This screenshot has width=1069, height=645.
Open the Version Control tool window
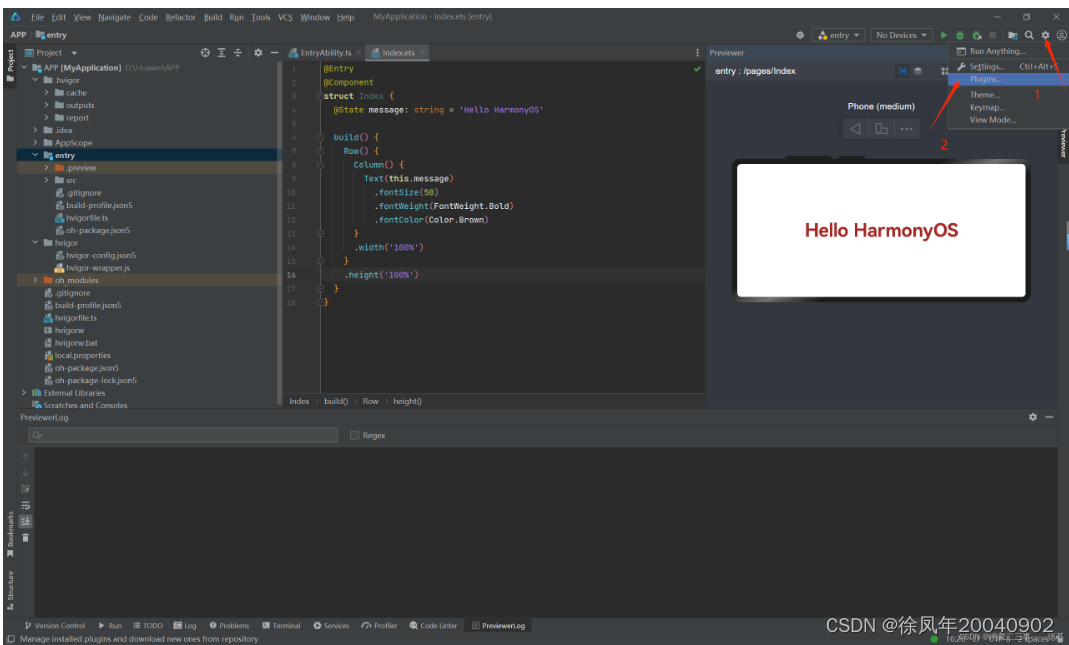55,625
